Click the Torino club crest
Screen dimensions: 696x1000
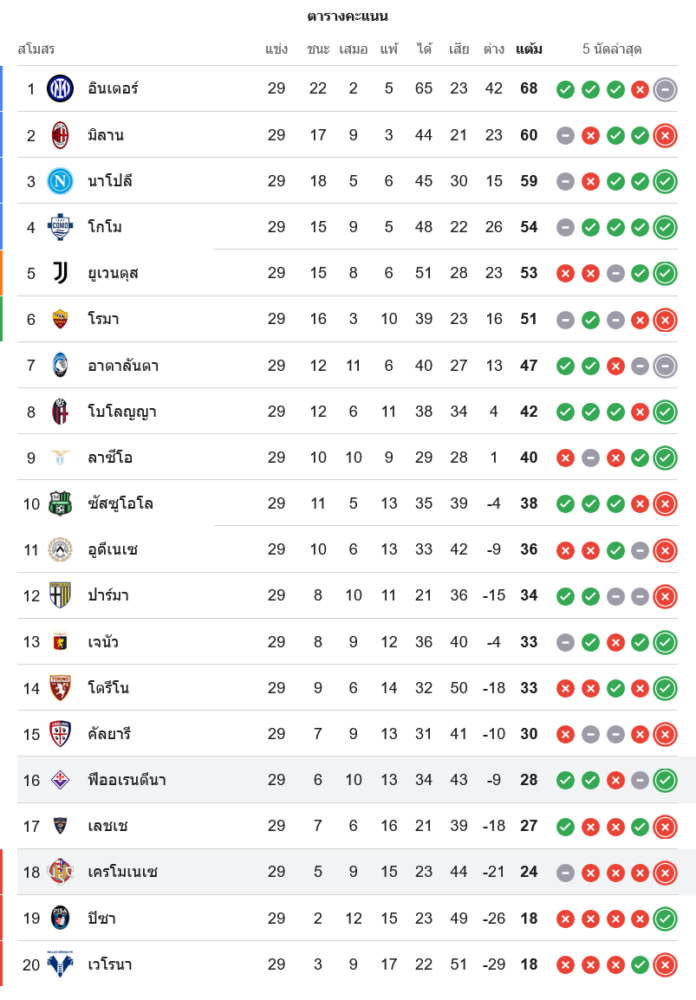60,688
